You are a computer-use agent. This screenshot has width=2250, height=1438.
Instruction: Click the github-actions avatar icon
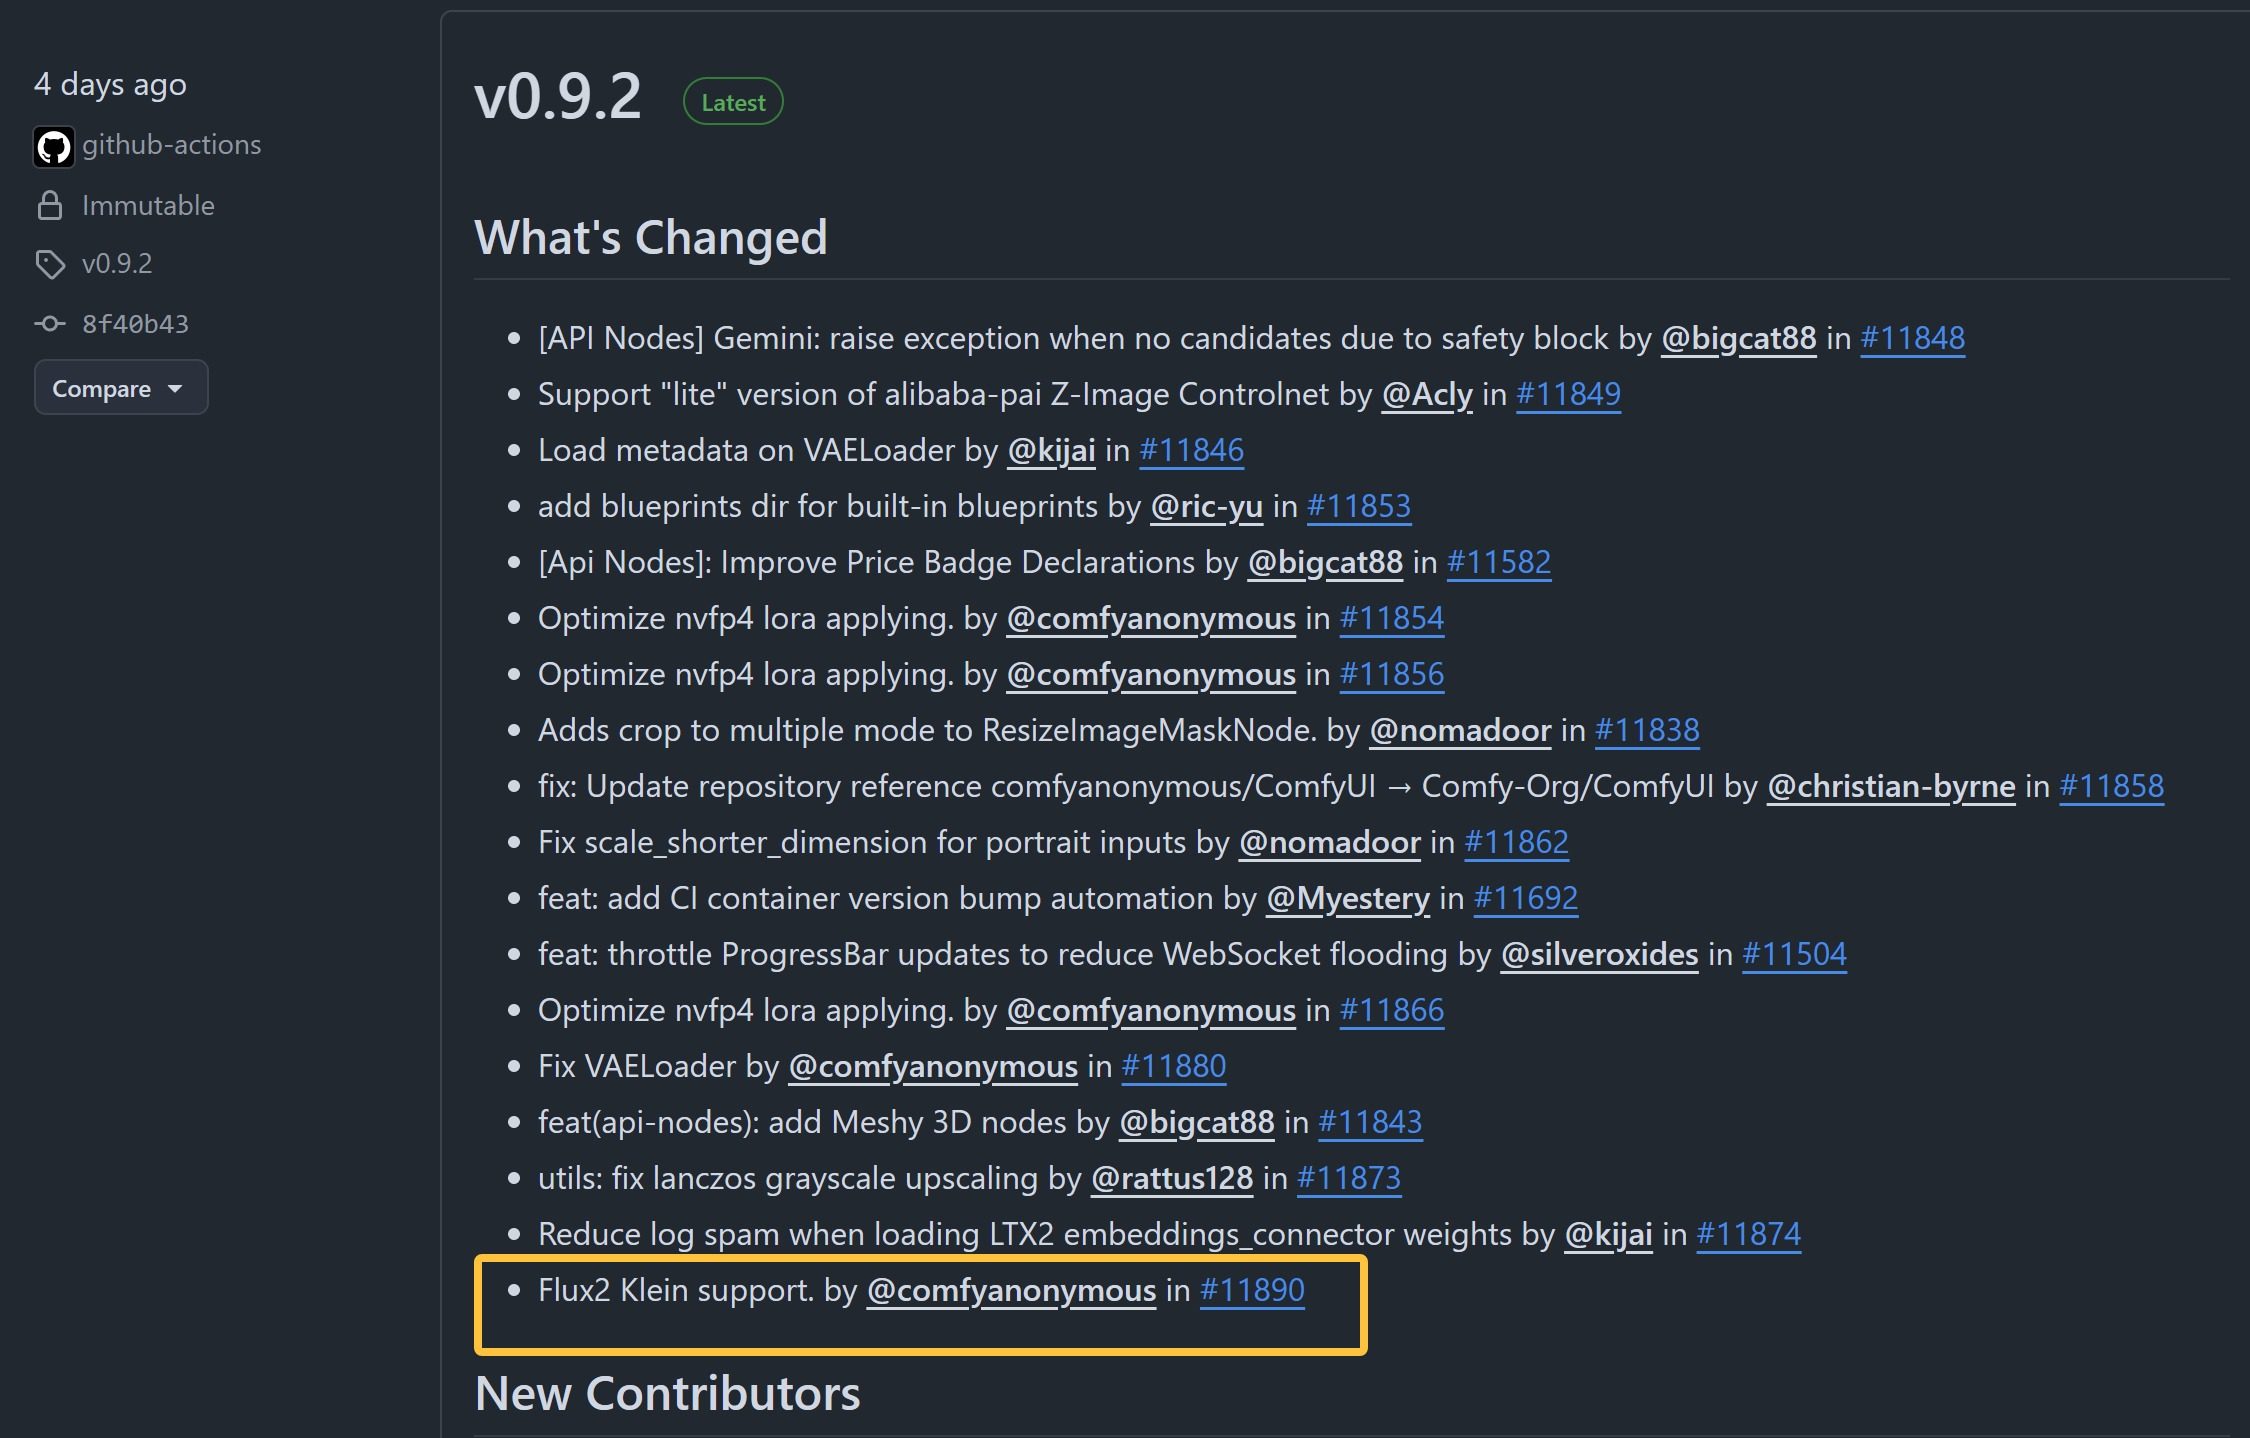click(x=54, y=147)
